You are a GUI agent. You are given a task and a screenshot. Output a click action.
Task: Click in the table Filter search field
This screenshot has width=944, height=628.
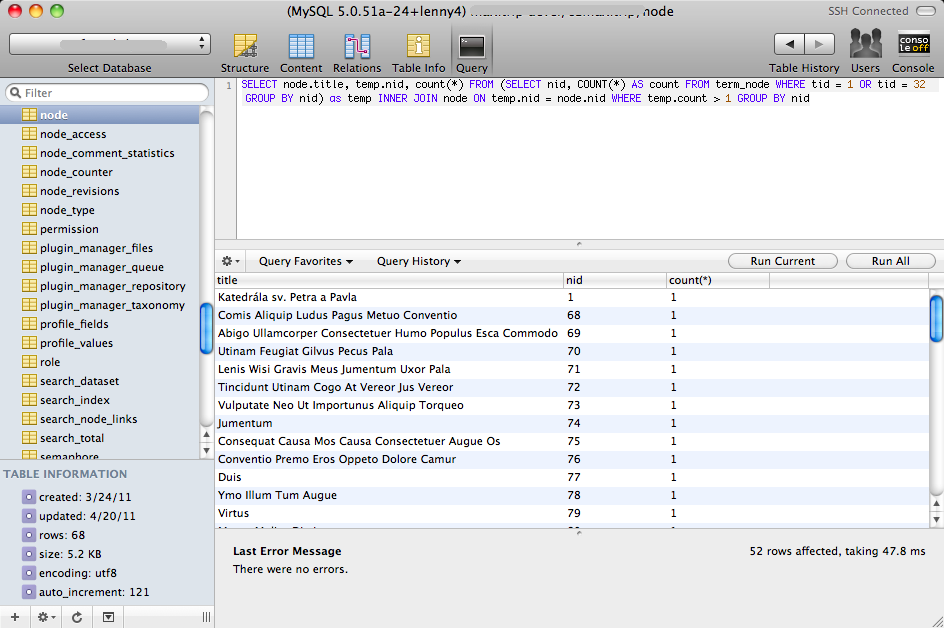(110, 93)
